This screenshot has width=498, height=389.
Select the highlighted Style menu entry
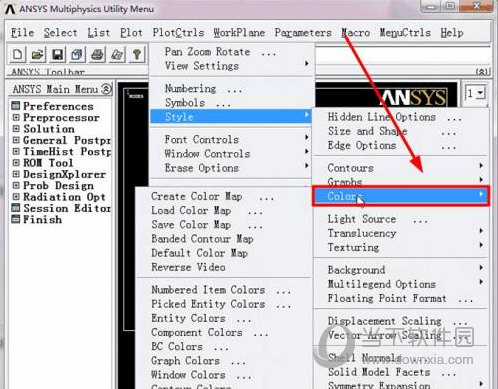click(231, 116)
